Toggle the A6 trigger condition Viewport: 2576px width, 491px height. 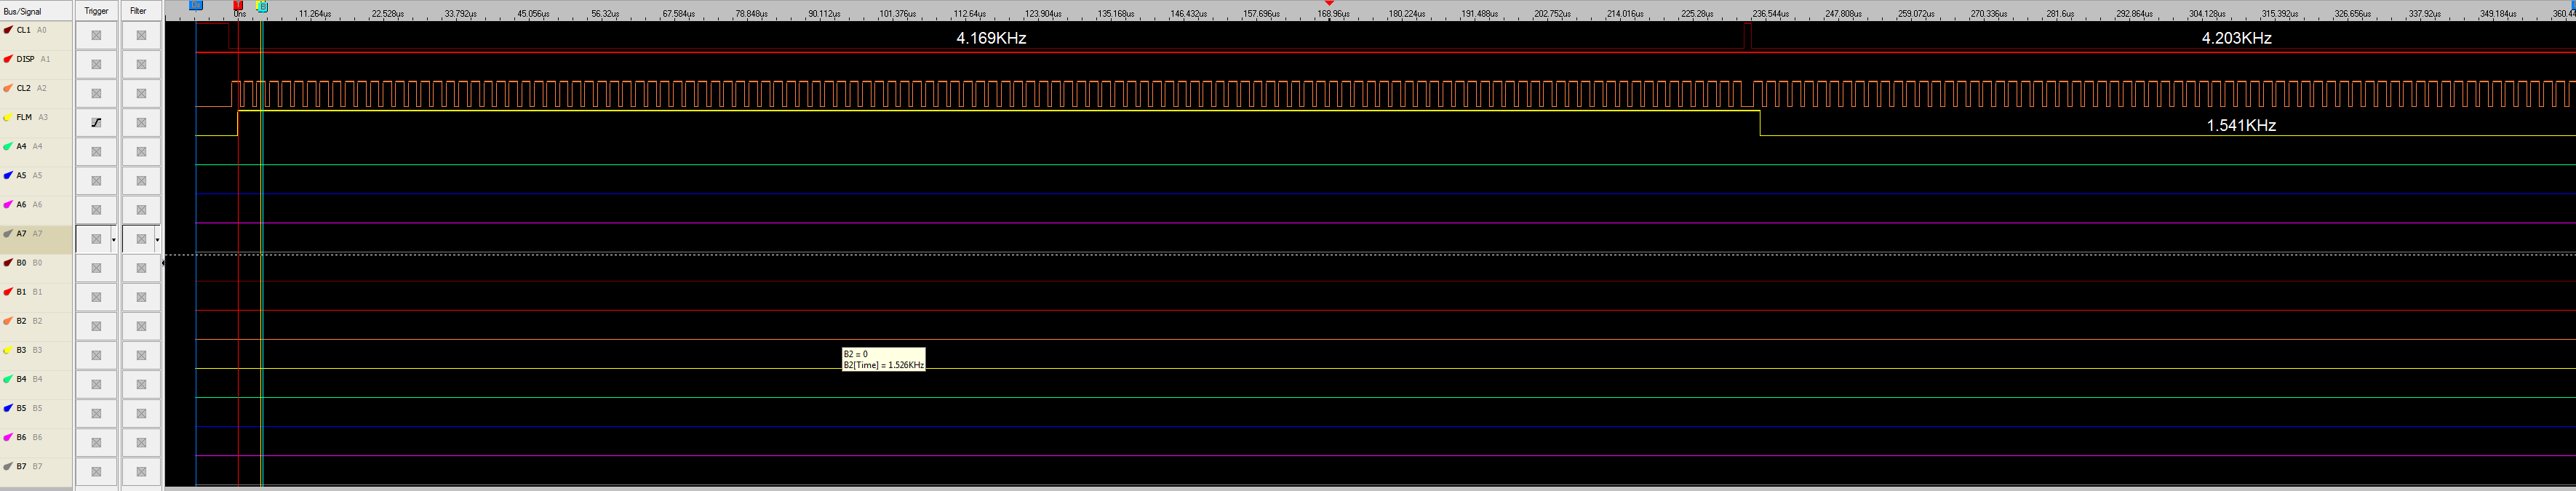[96, 210]
